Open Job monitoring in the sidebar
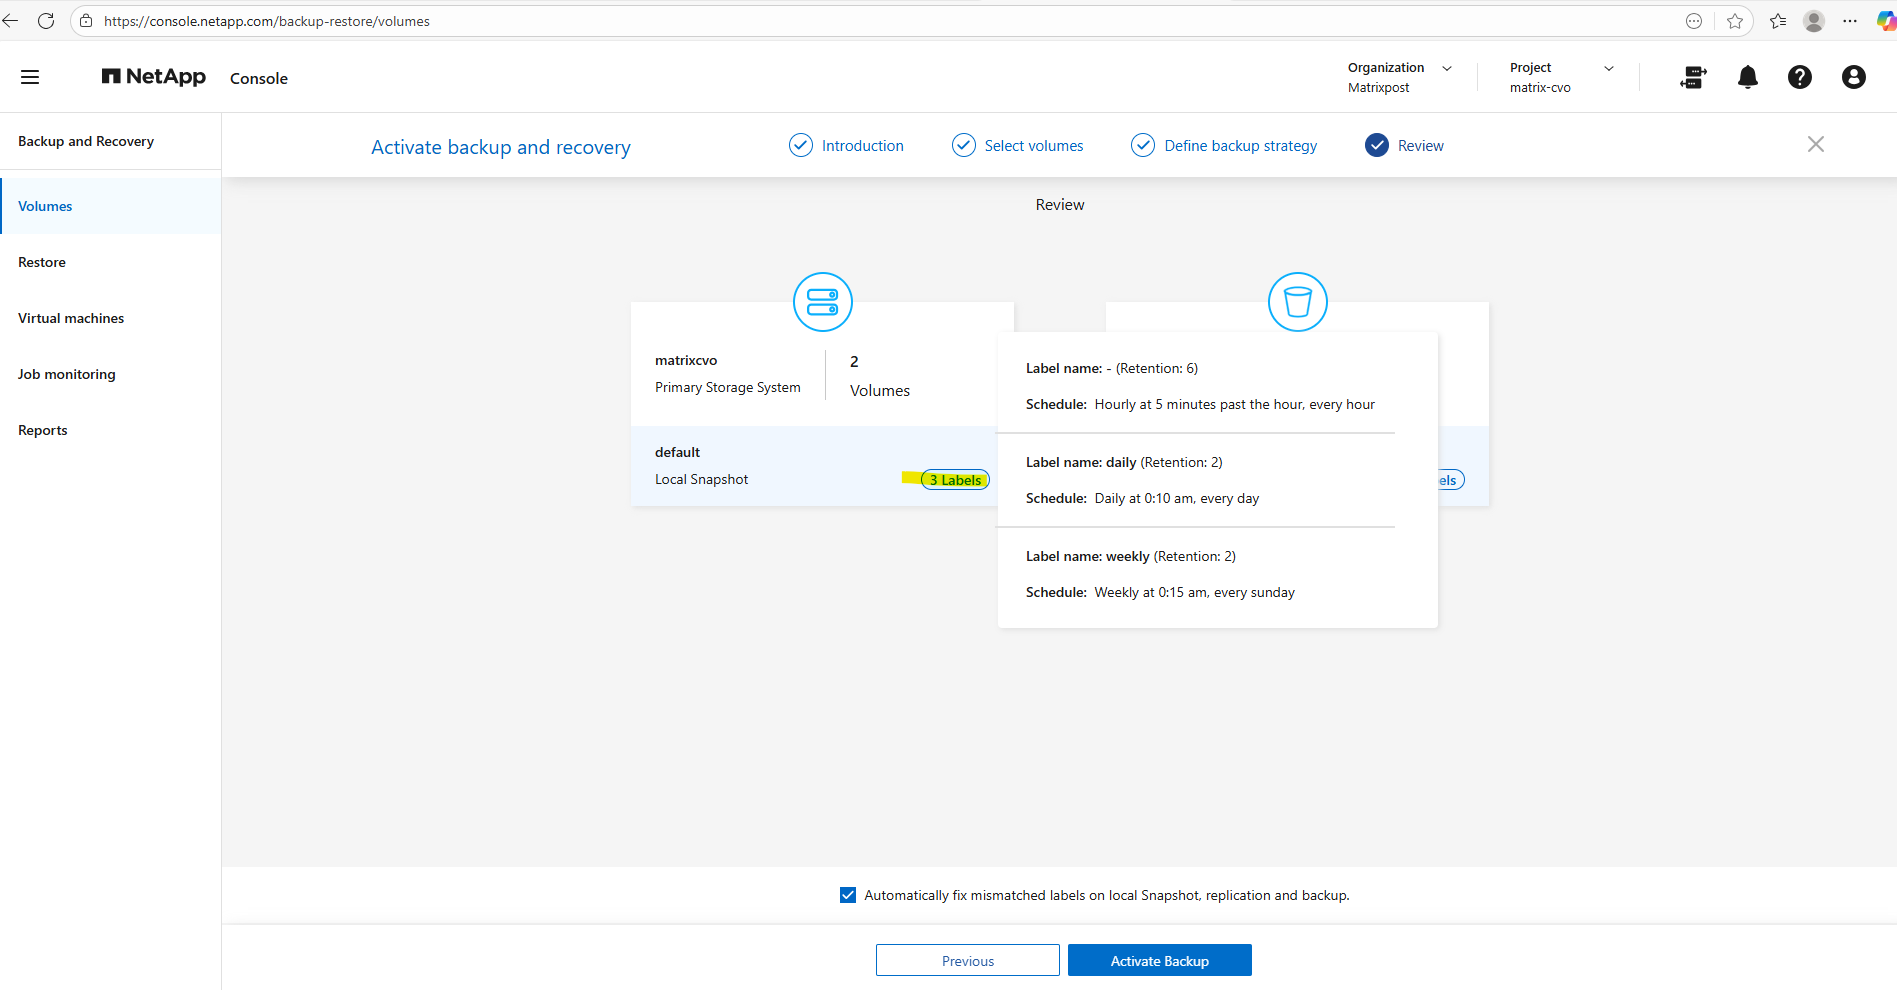Image resolution: width=1897 pixels, height=990 pixels. pyautogui.click(x=67, y=374)
